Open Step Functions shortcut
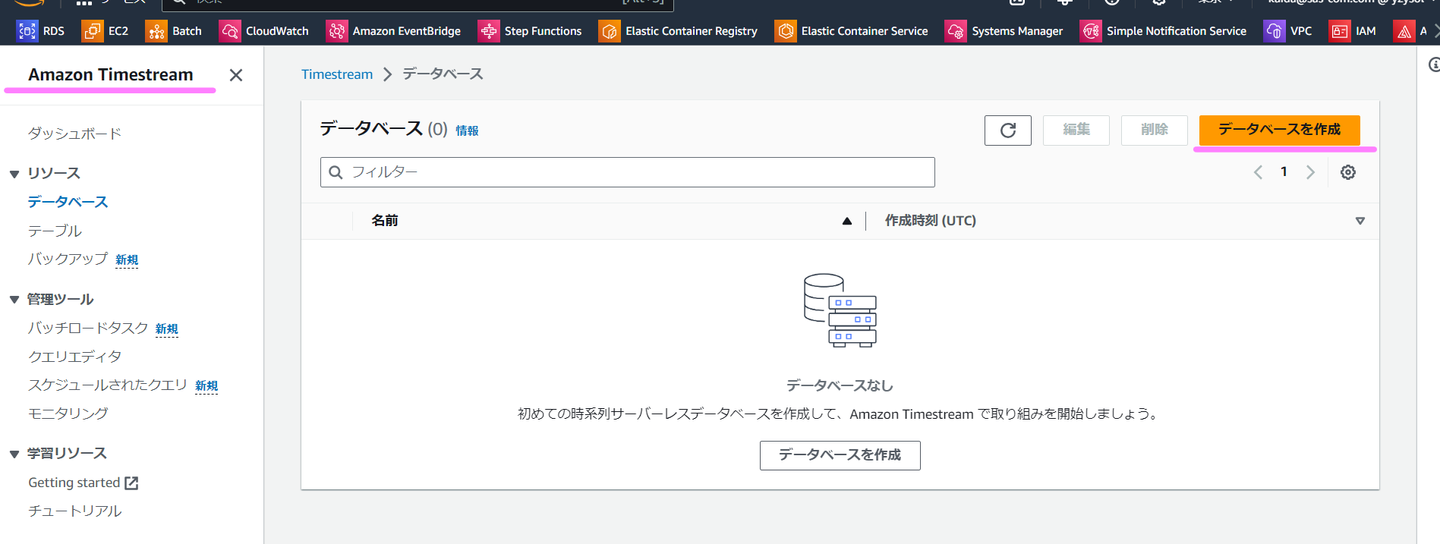 pyautogui.click(x=530, y=31)
